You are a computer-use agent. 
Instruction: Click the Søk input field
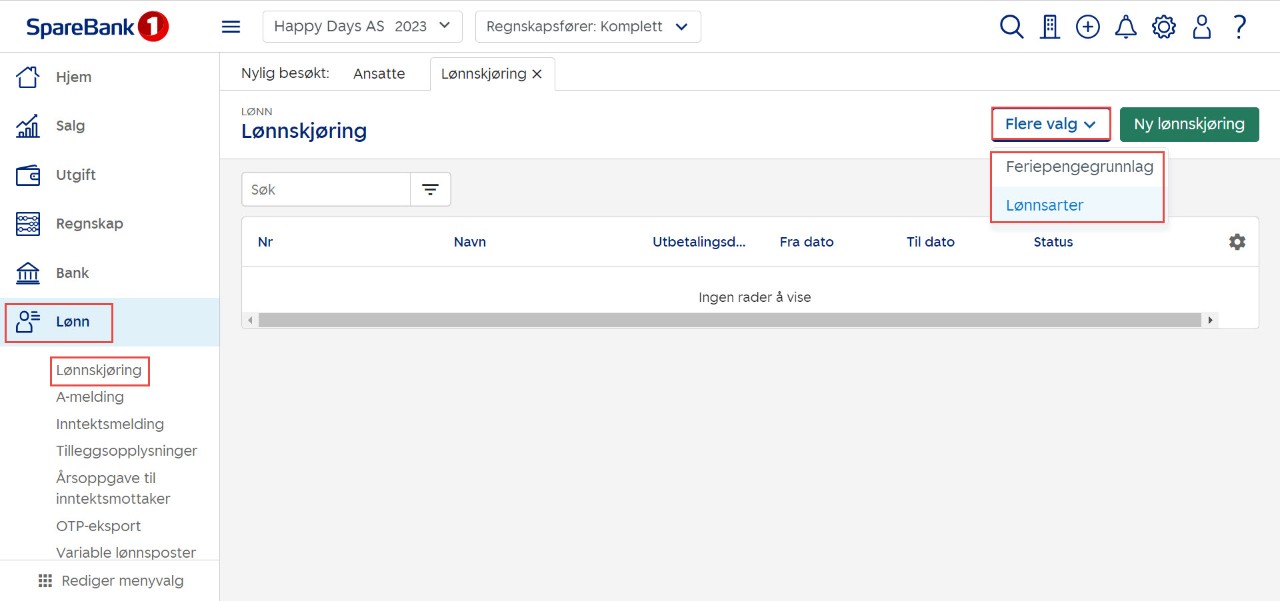(326, 189)
